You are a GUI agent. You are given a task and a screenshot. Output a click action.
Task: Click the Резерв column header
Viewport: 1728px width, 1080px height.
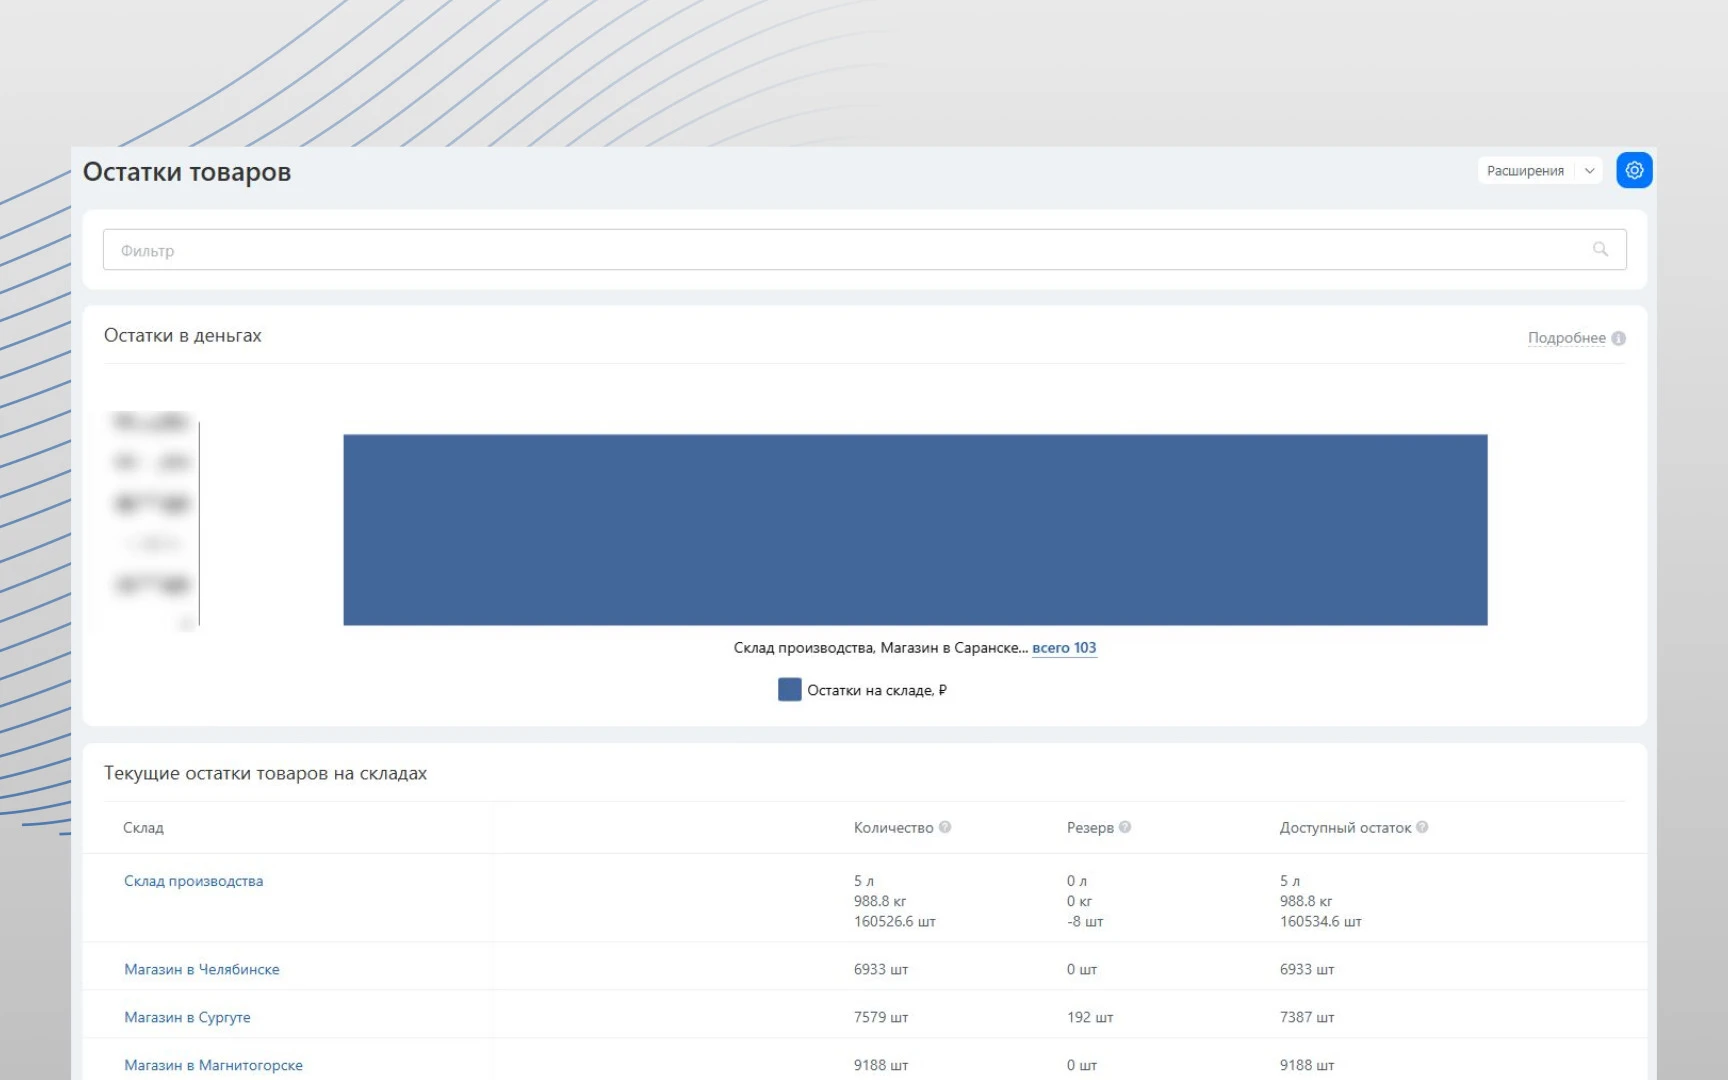tap(1090, 828)
